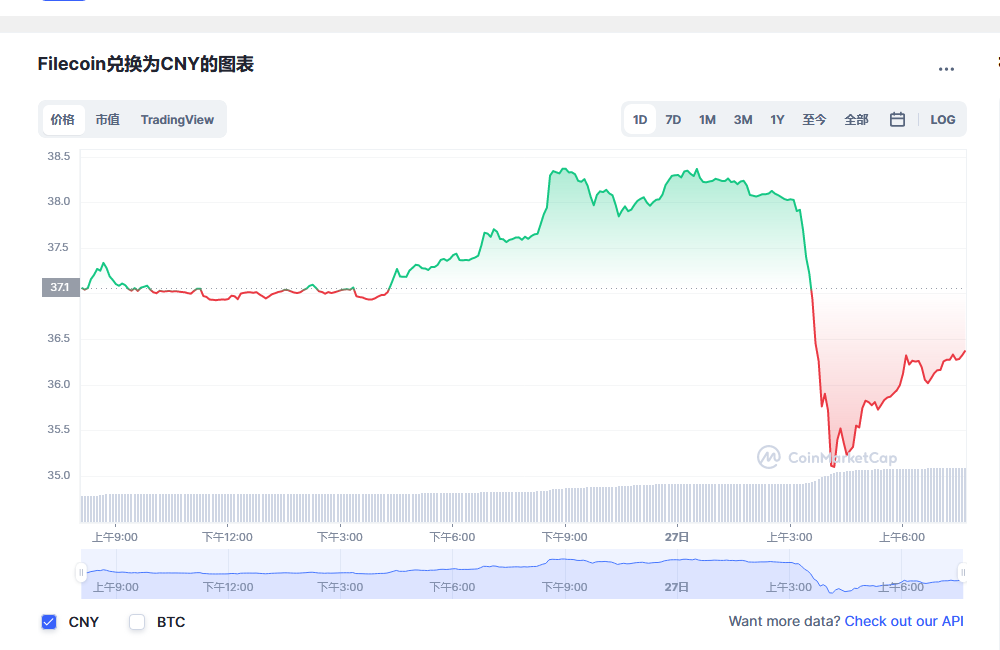Disable the CNY checkbox
The image size is (1000, 650).
[49, 622]
